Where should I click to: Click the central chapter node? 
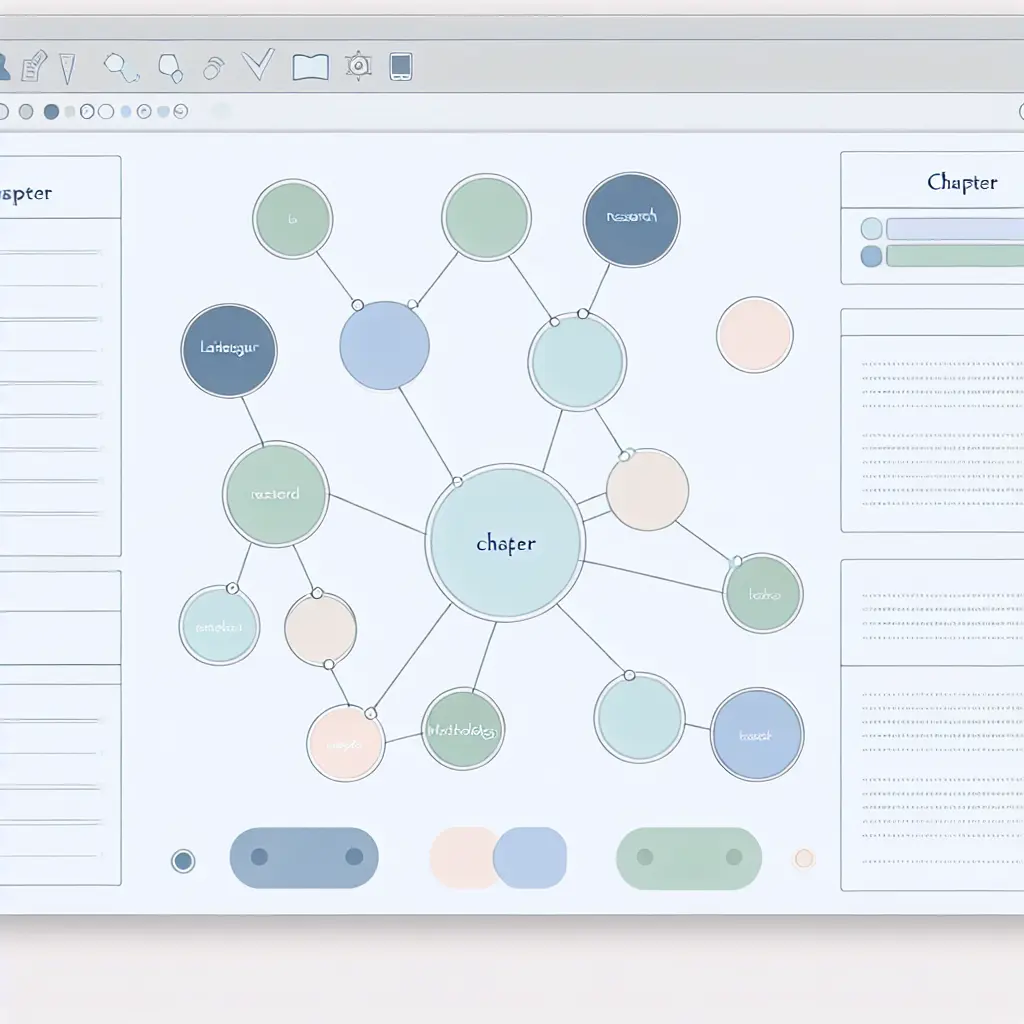click(x=507, y=544)
